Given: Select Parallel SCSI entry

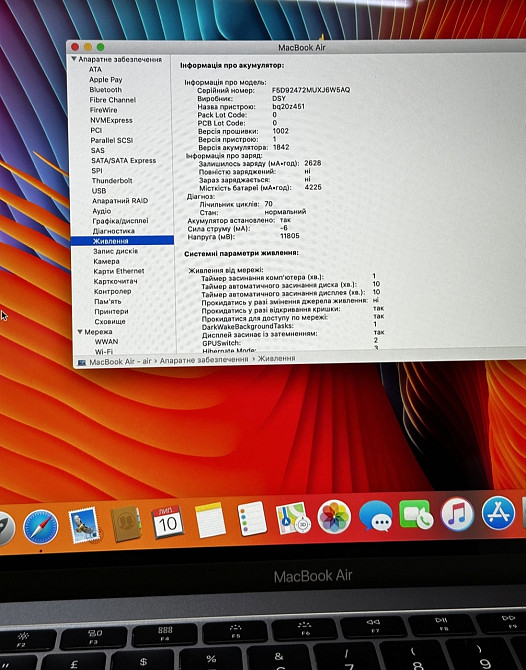Looking at the screenshot, I should click(x=112, y=140).
